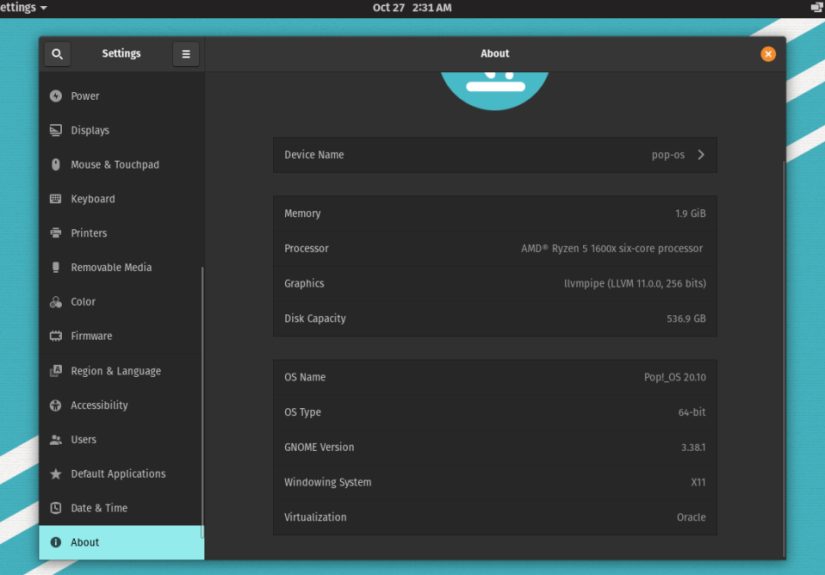825x575 pixels.
Task: Click the Virtualization value Oracle
Action: [691, 517]
